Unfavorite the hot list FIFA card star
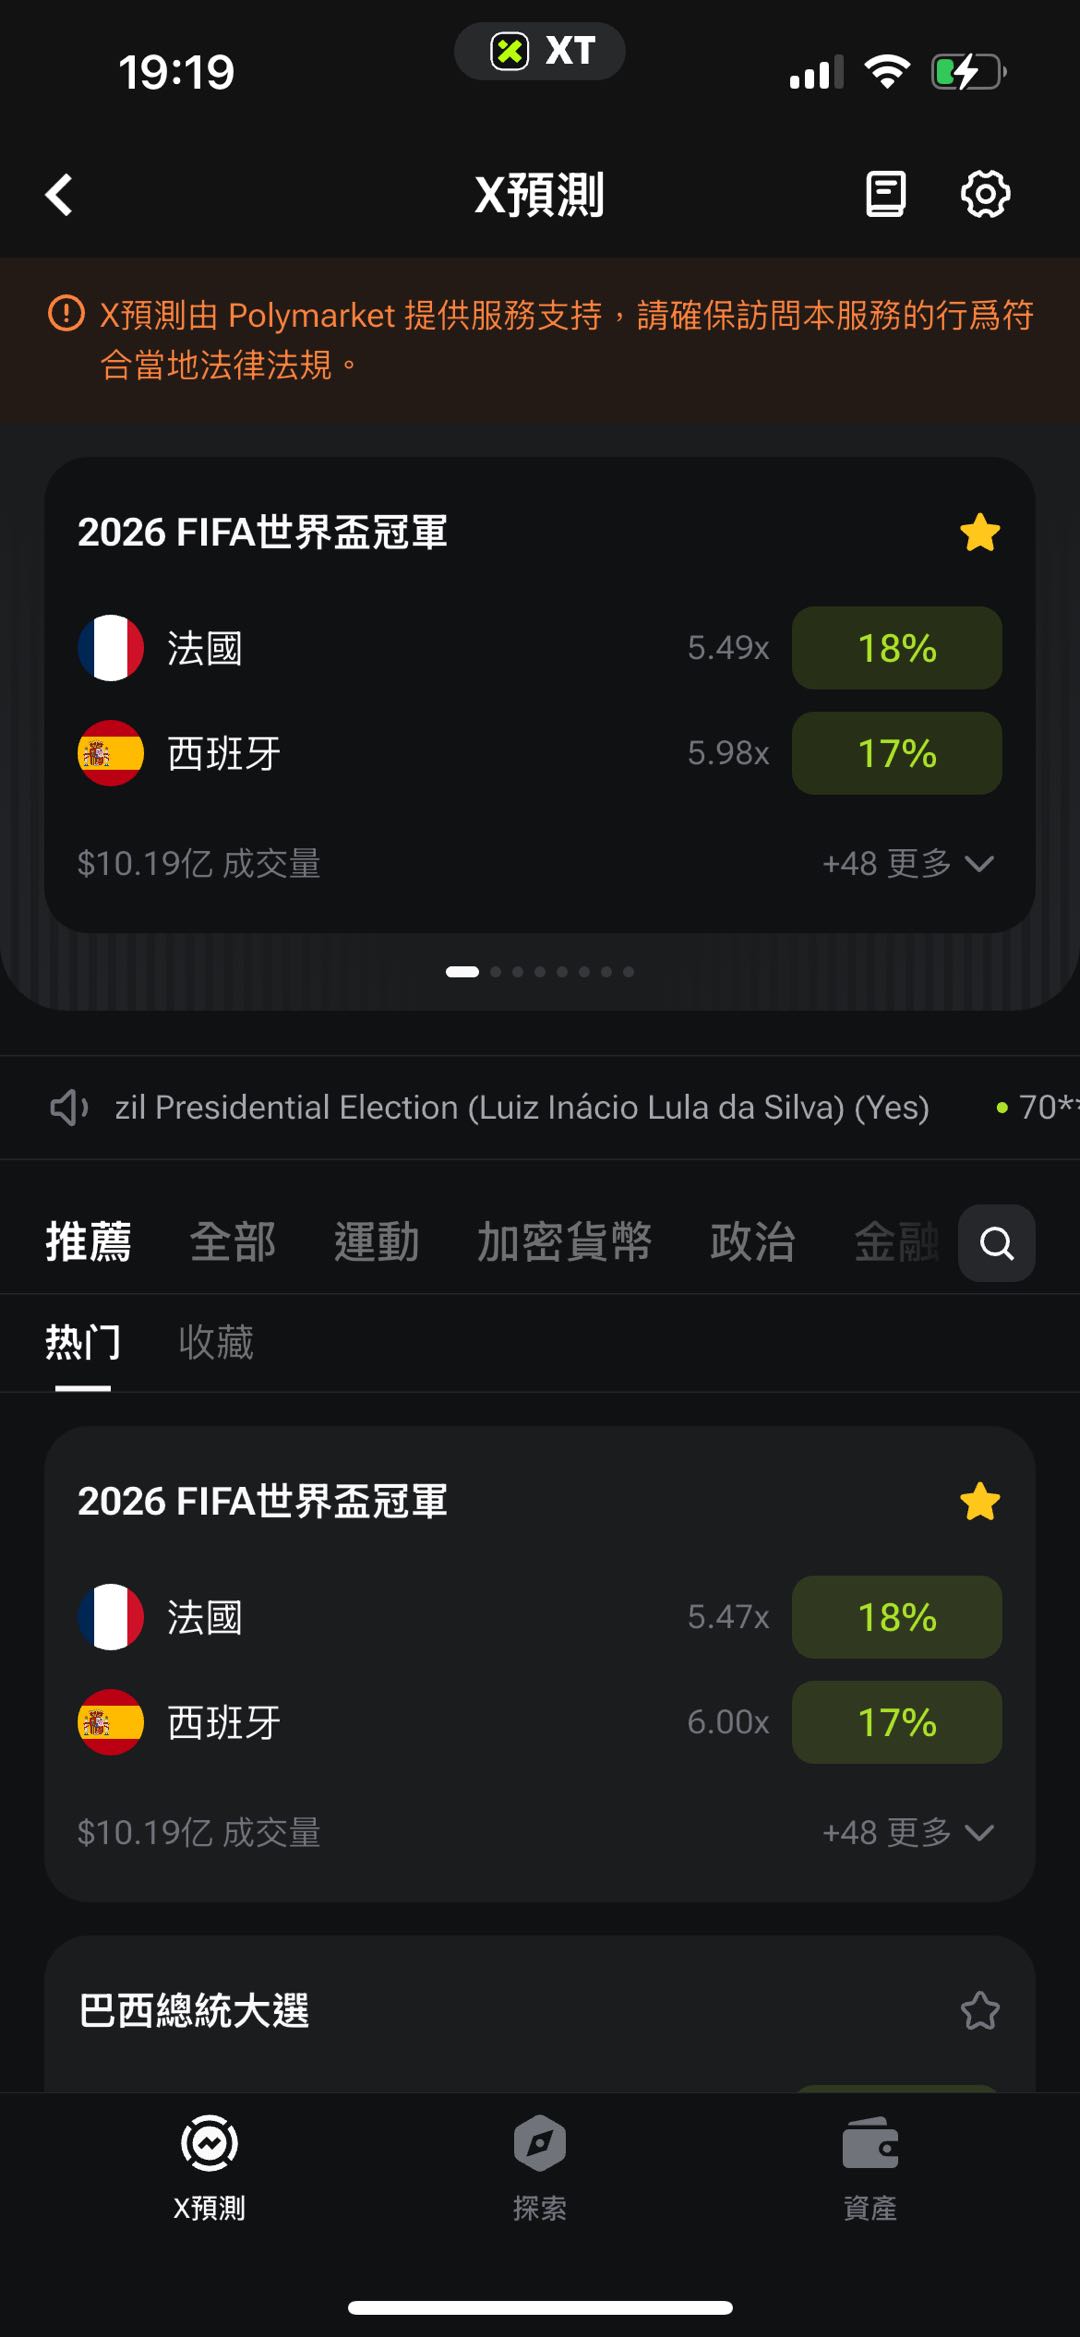This screenshot has height=2337, width=1080. [x=980, y=1501]
